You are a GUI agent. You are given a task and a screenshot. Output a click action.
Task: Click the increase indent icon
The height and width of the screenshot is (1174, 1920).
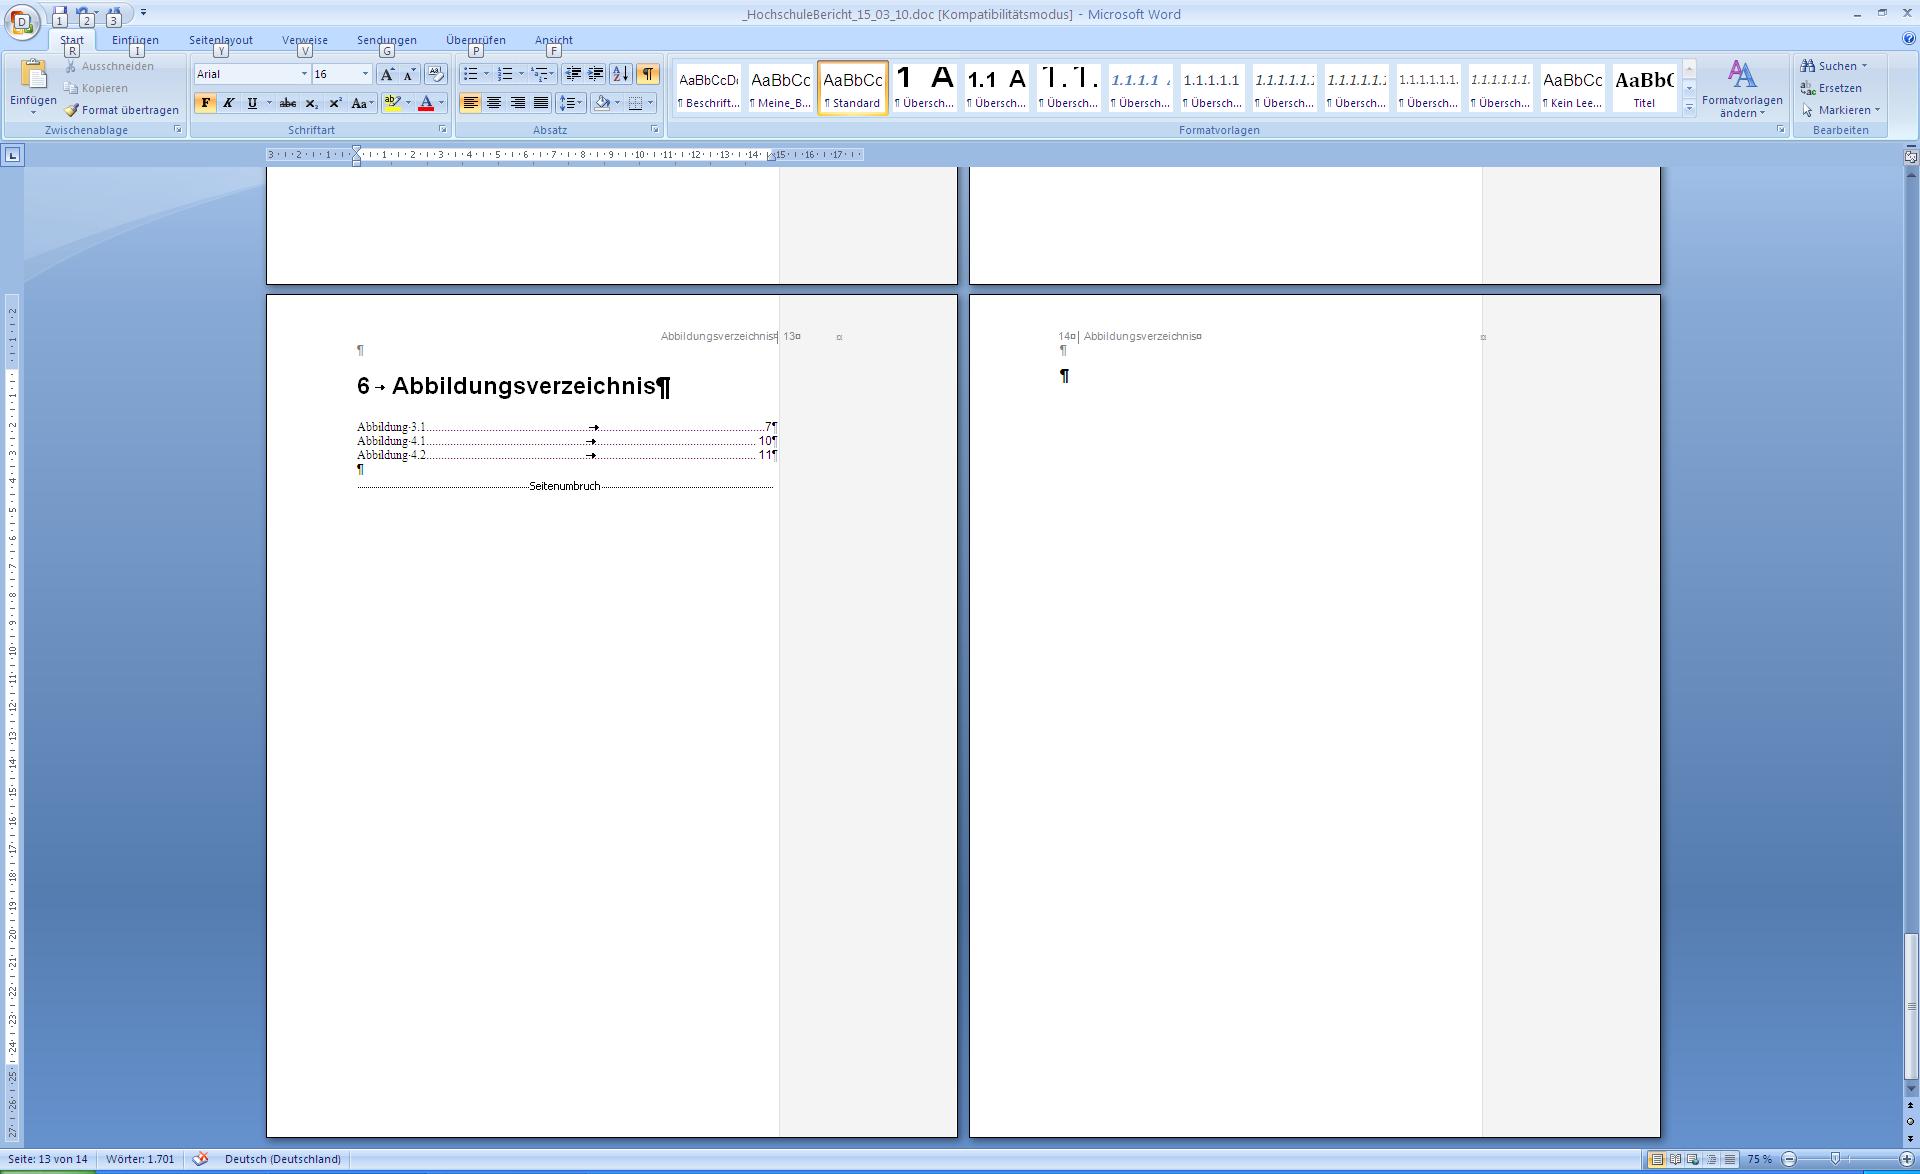pyautogui.click(x=596, y=74)
